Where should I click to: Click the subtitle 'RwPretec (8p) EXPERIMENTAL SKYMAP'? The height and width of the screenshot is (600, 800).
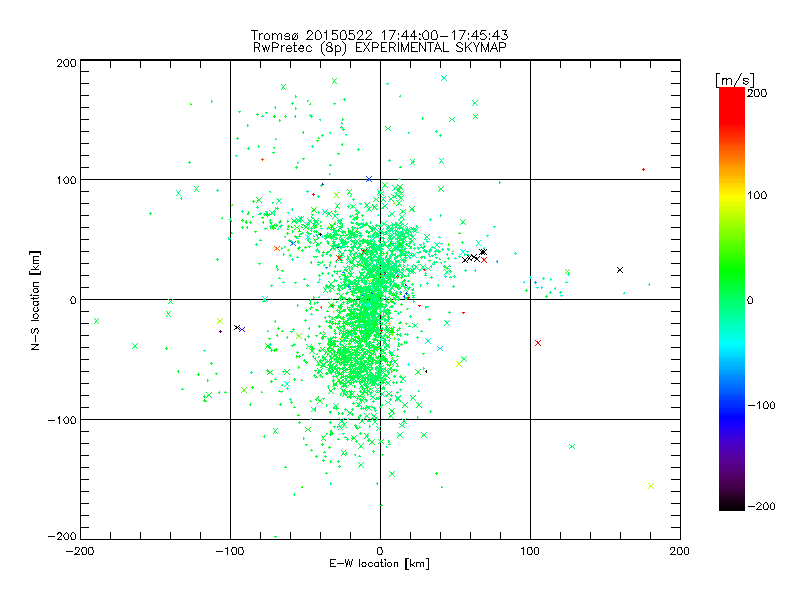pyautogui.click(x=379, y=48)
